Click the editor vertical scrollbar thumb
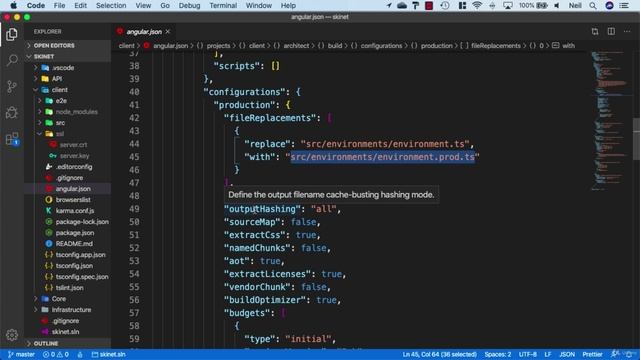Viewport: 640px width, 360px height. 636,139
